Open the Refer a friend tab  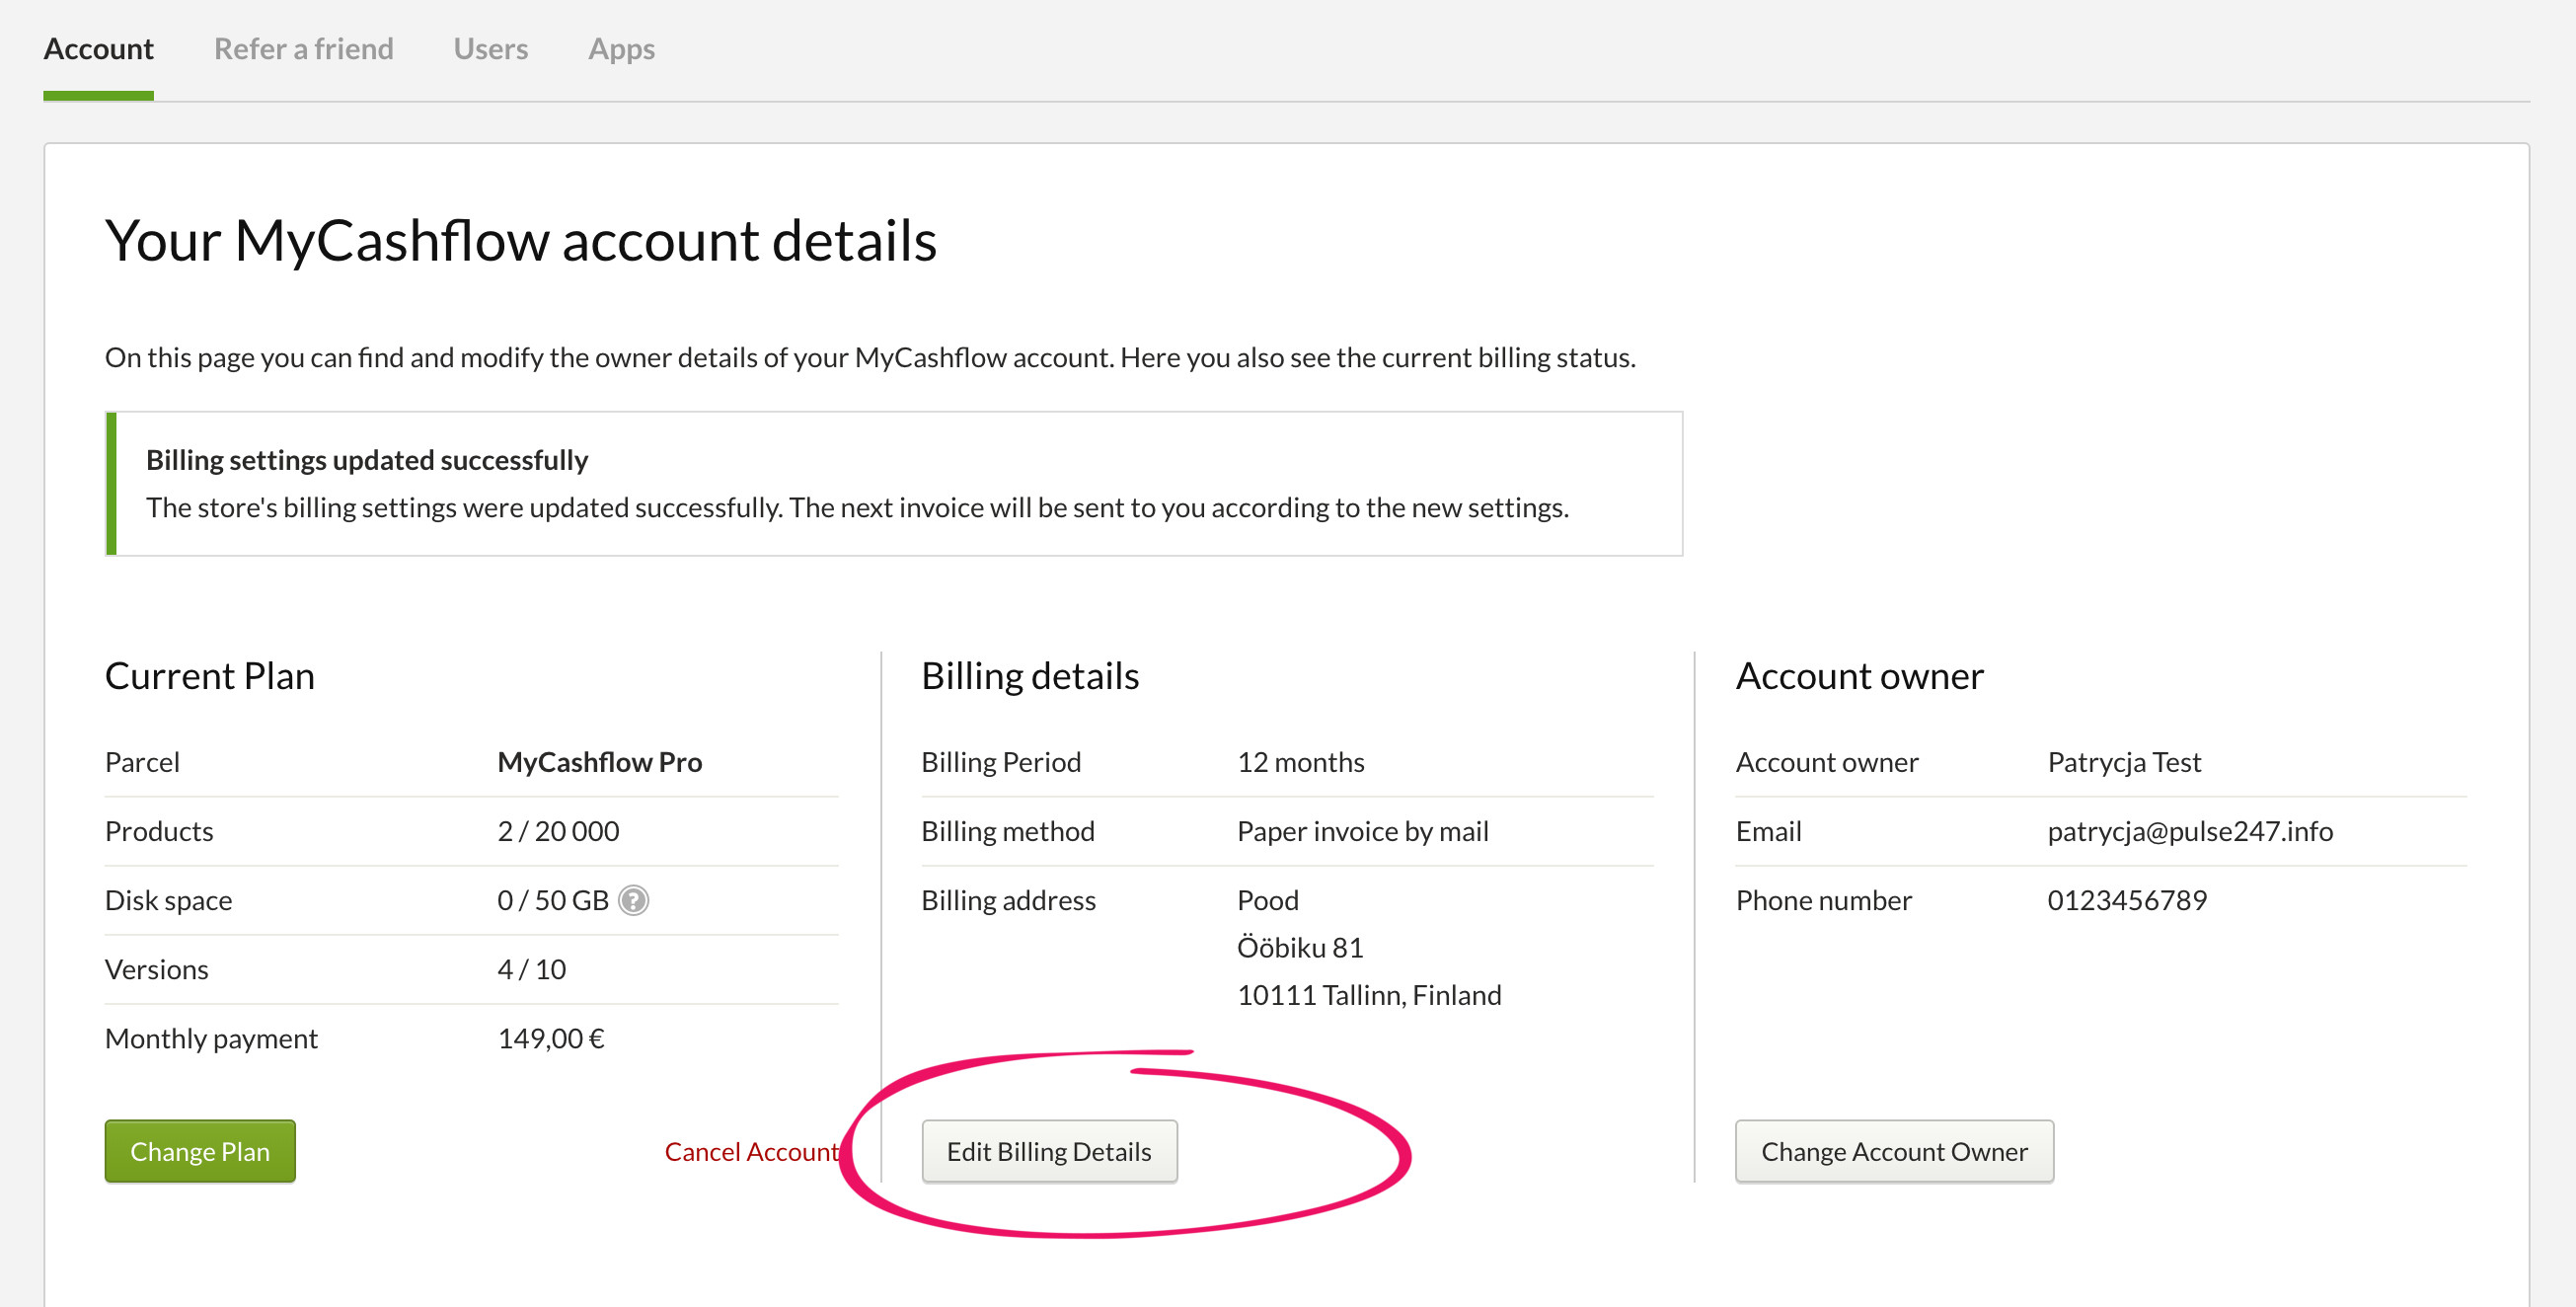click(303, 49)
